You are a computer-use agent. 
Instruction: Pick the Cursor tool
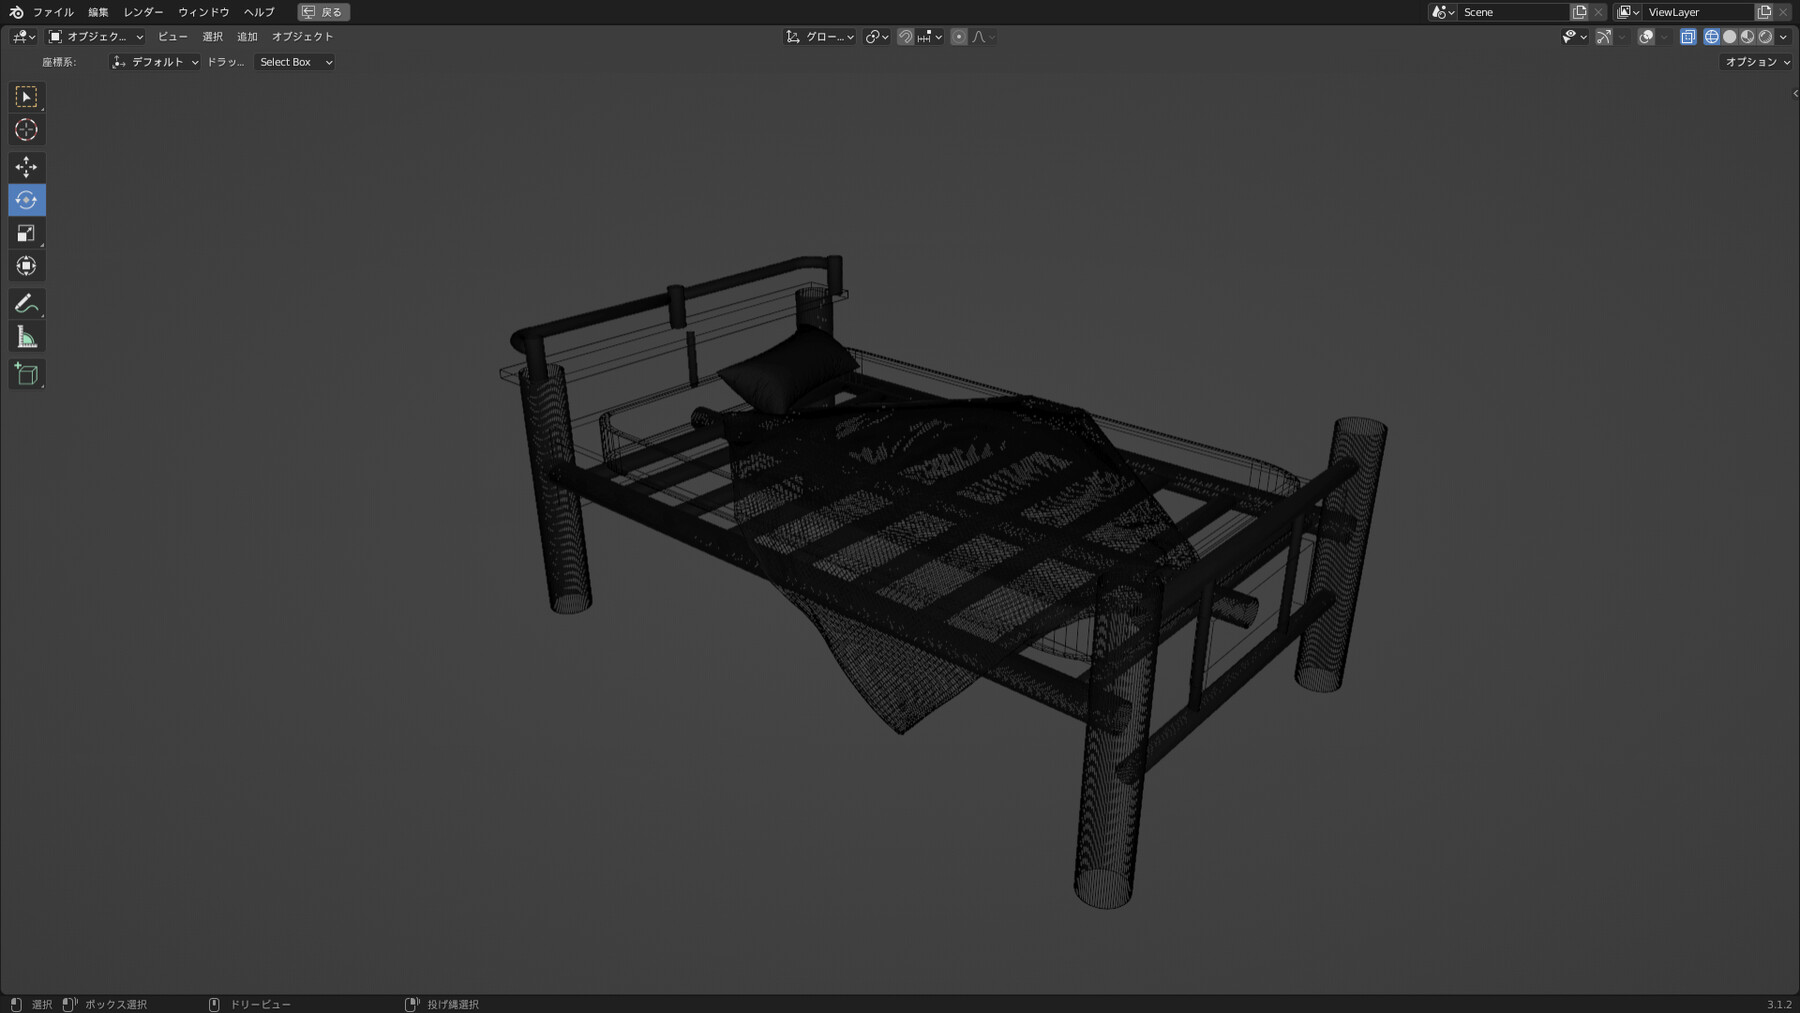(26, 129)
